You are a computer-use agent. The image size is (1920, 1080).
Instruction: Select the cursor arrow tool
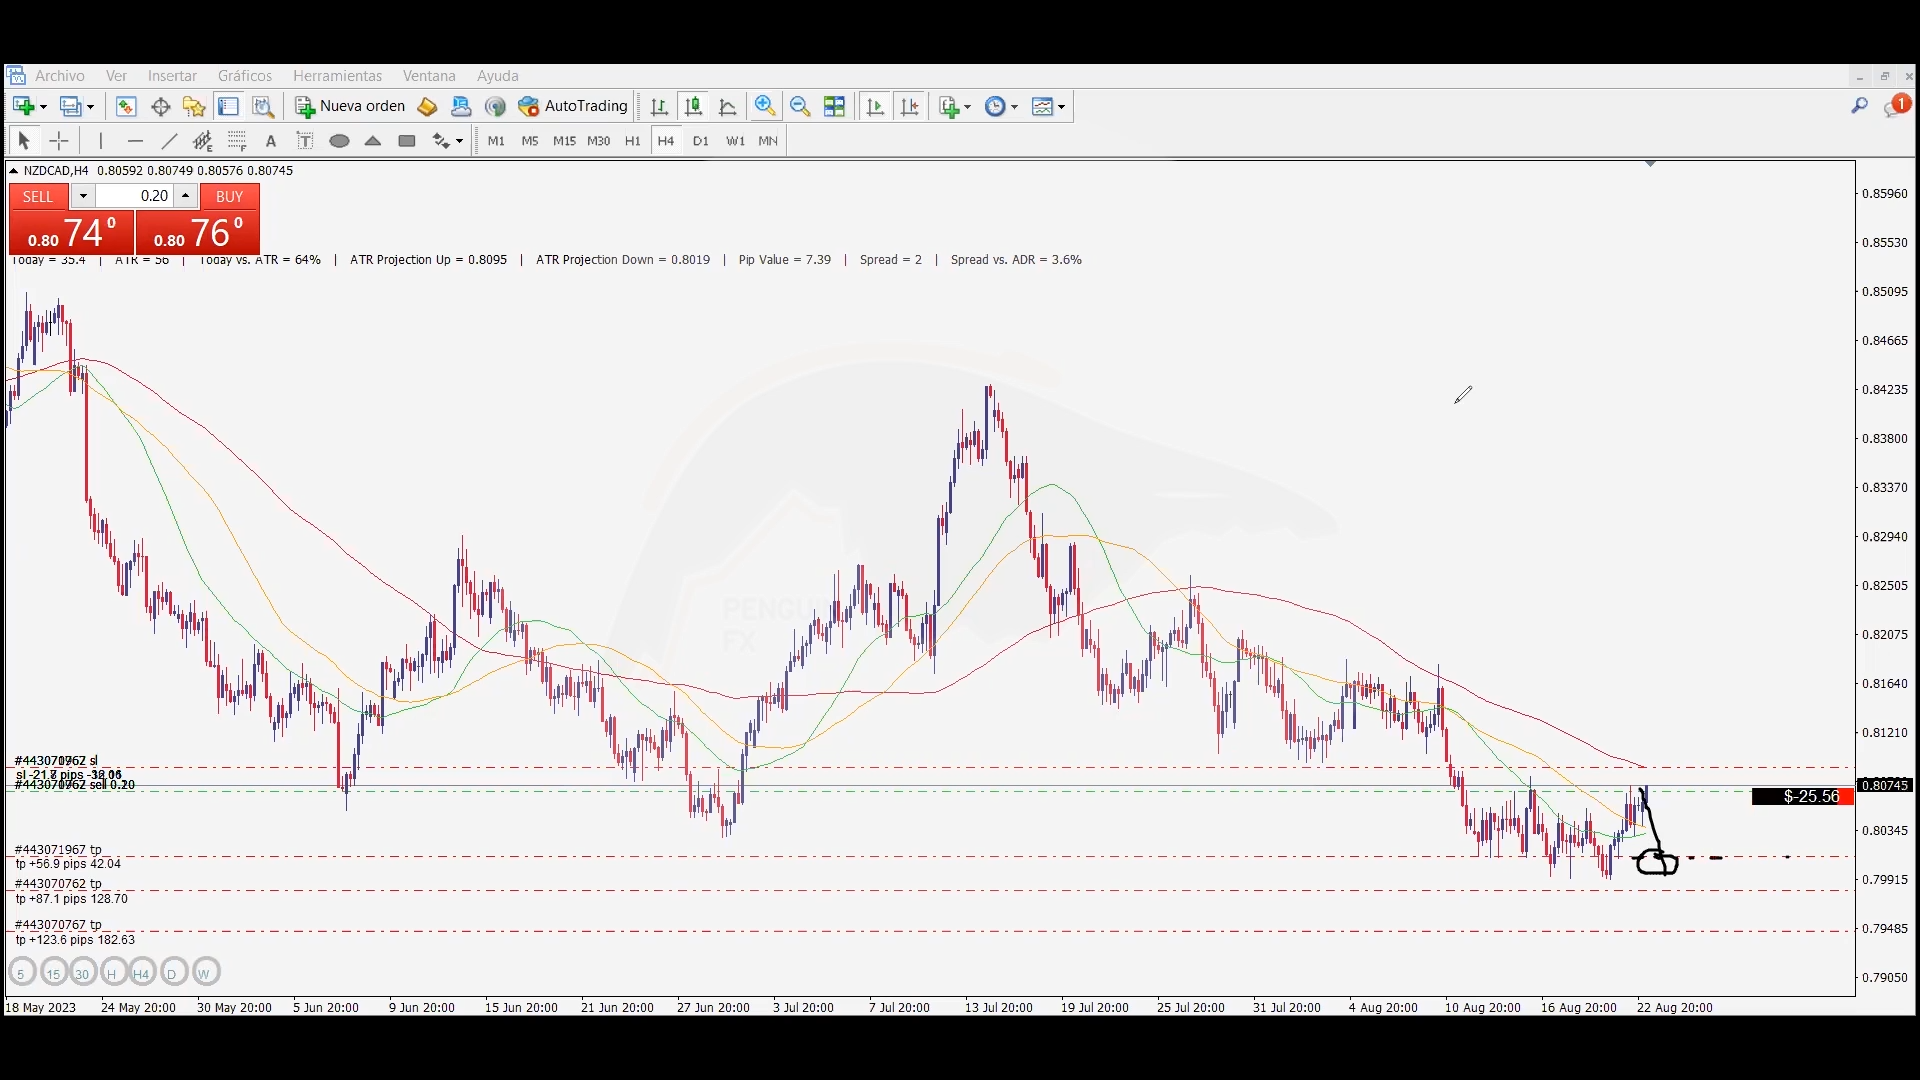[24, 141]
